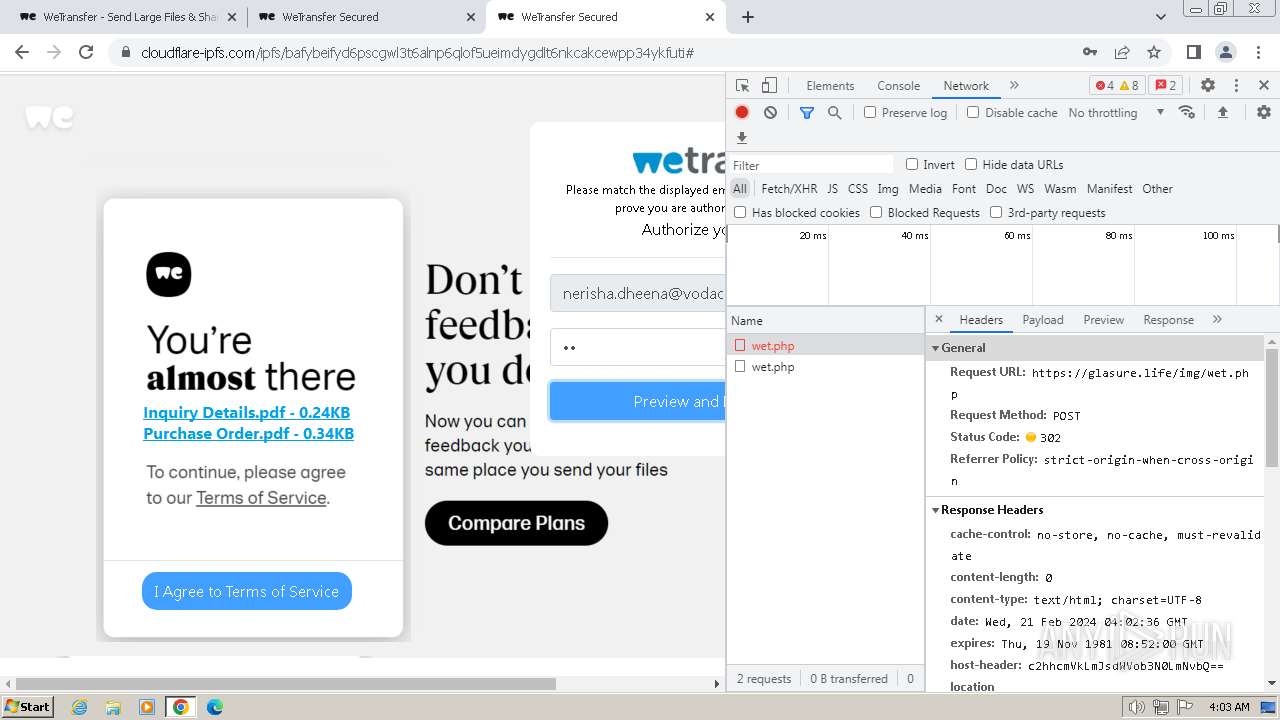Close the DevTools panel

1264,86
